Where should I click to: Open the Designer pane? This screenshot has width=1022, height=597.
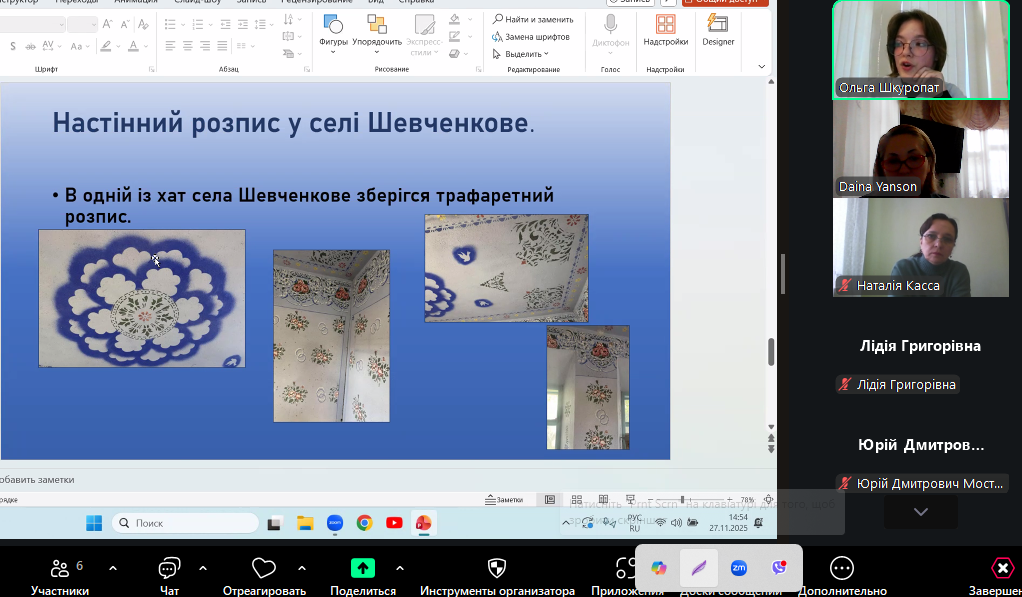point(718,30)
